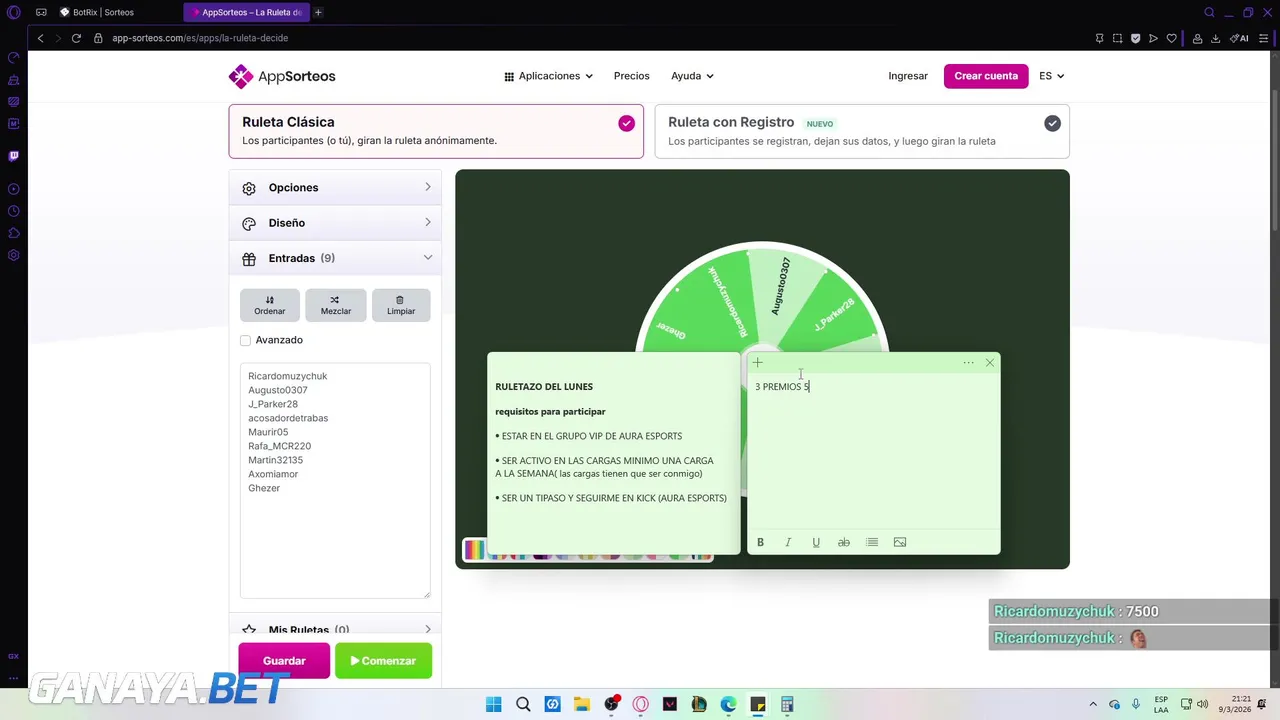This screenshot has width=1280, height=720.
Task: Toggle underline in the sticky note
Action: [x=816, y=542]
